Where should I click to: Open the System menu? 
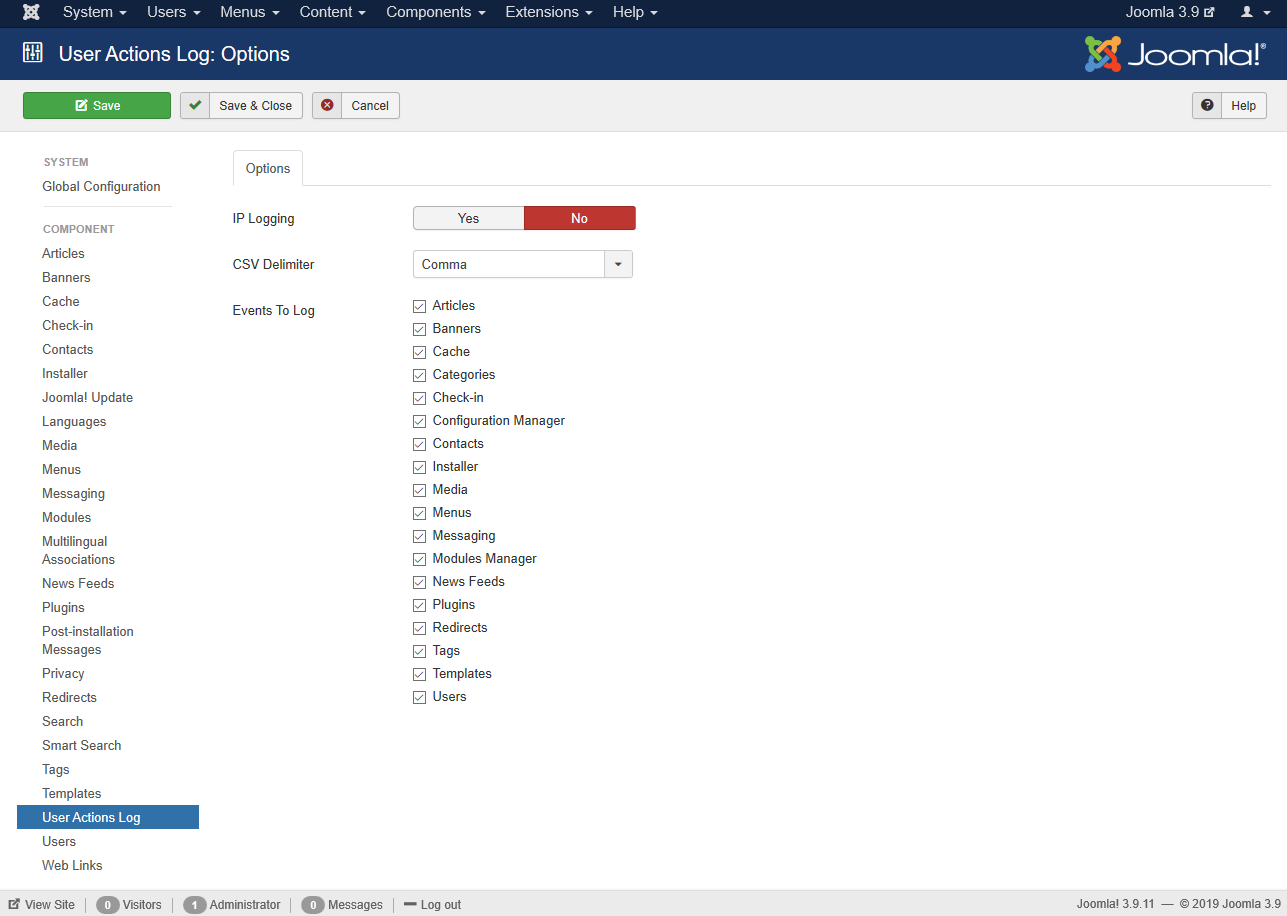point(94,12)
